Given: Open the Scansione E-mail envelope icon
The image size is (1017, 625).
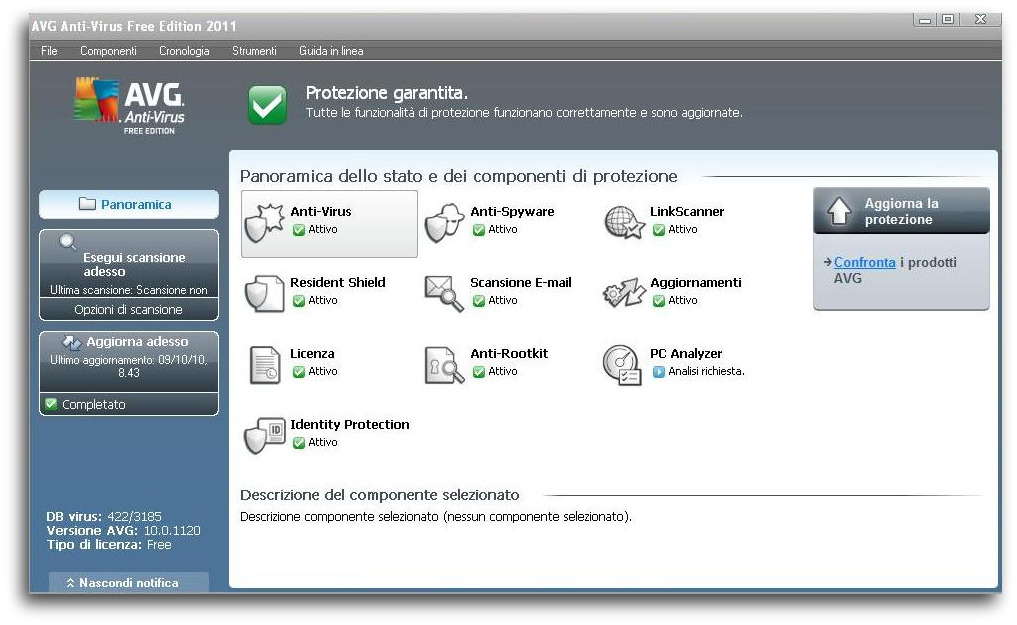Looking at the screenshot, I should tap(444, 294).
